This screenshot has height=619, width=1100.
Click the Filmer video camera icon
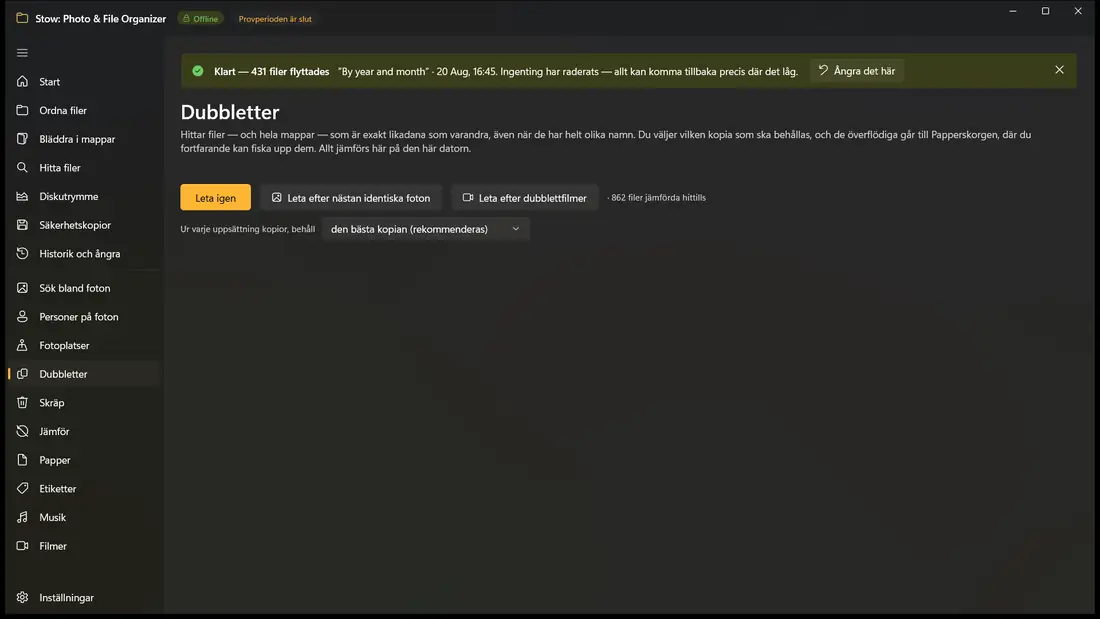coord(22,546)
